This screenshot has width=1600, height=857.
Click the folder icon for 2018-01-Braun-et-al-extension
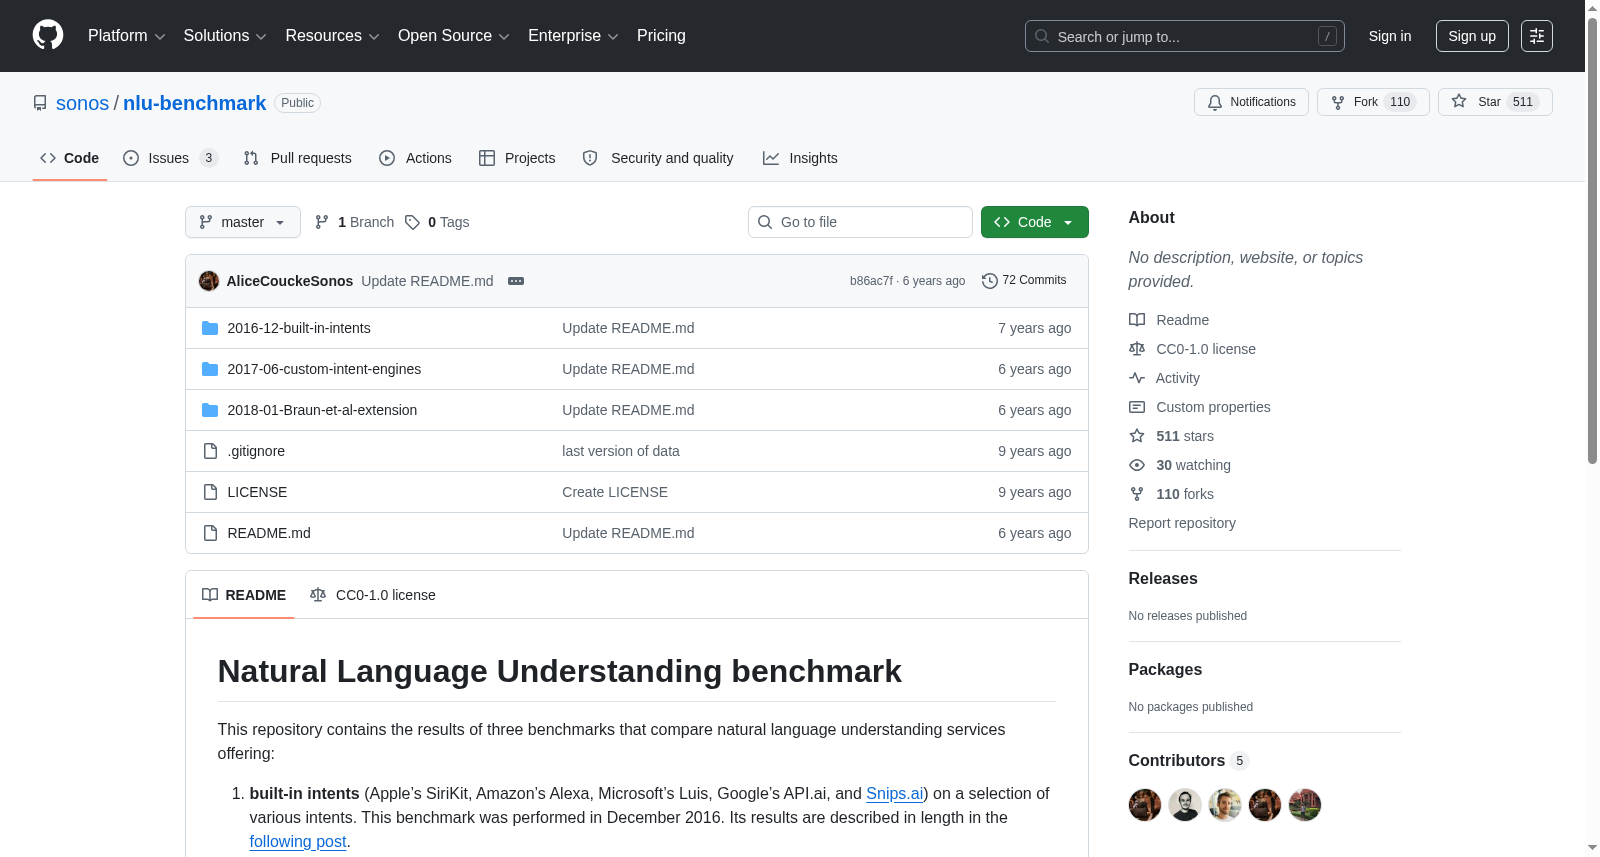(210, 410)
